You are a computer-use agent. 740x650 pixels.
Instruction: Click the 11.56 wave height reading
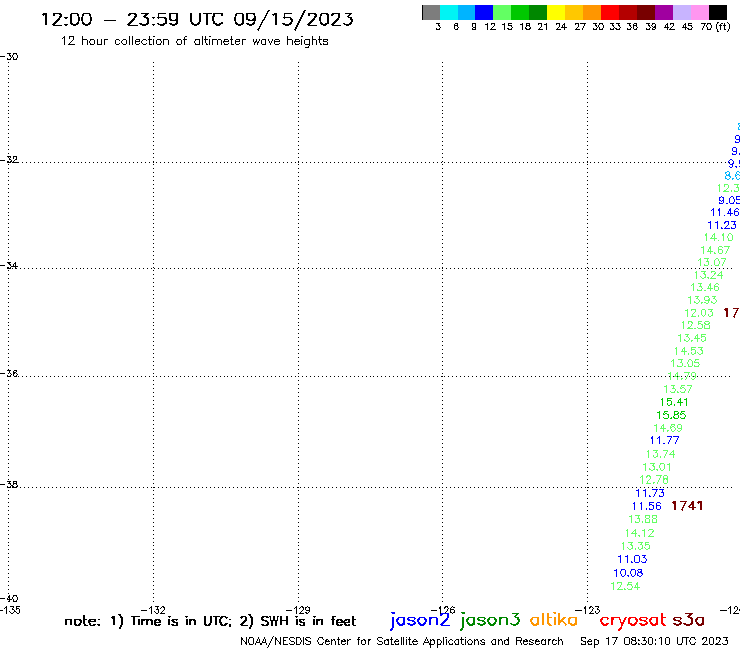click(647, 506)
